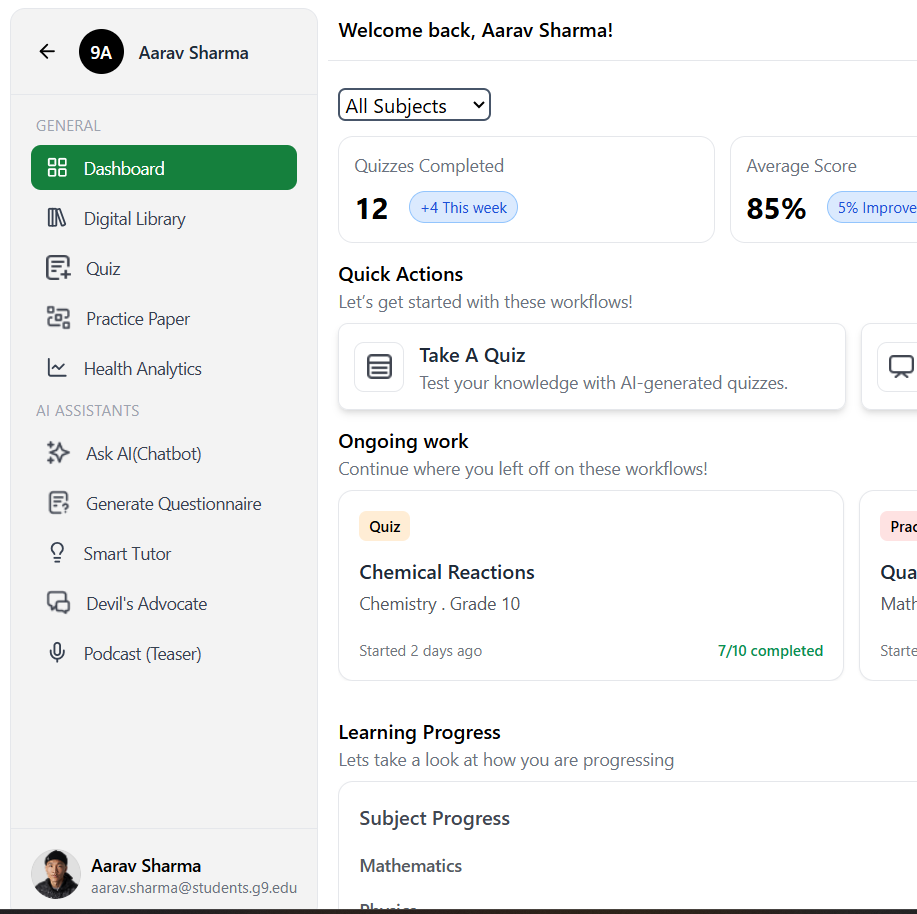
Task: Click the Devil's Advocate chat icon
Action: (x=58, y=603)
